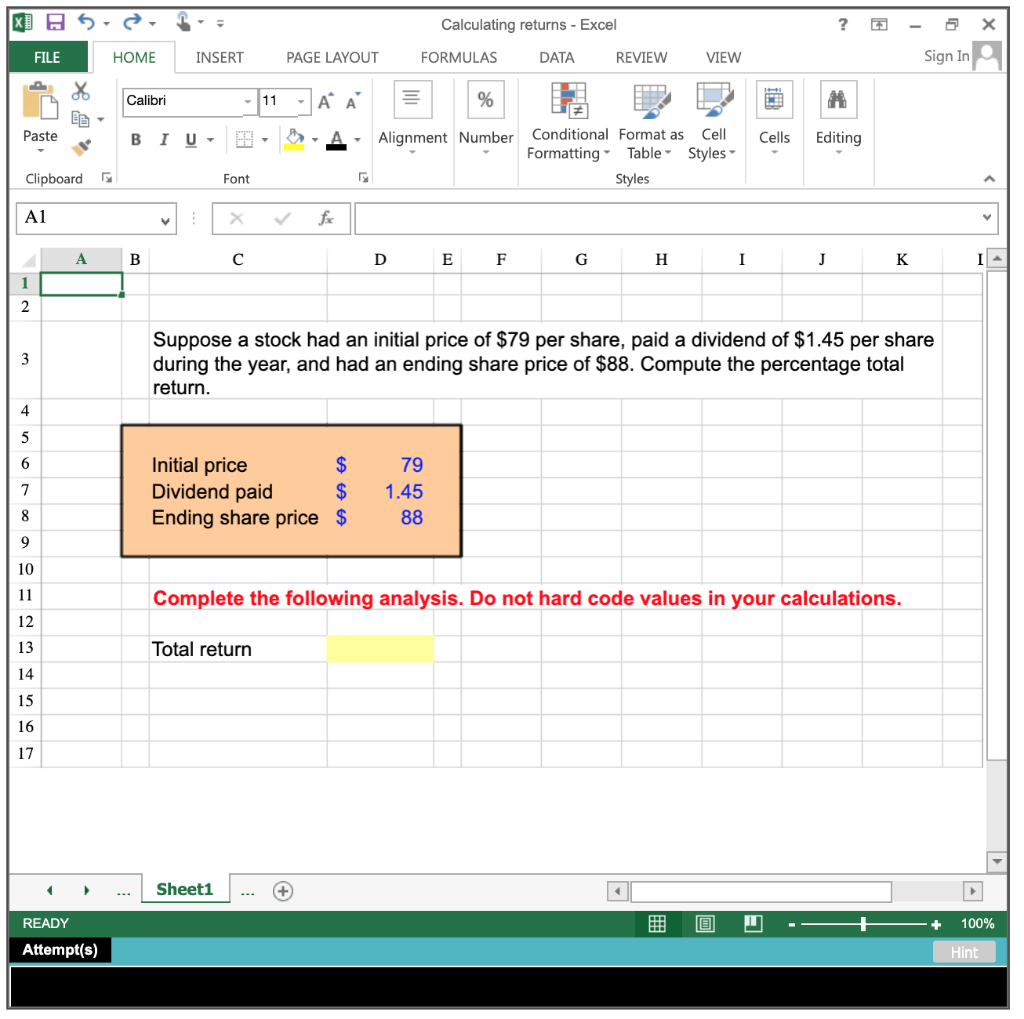
Task: Select the Bold formatting icon
Action: (x=135, y=140)
